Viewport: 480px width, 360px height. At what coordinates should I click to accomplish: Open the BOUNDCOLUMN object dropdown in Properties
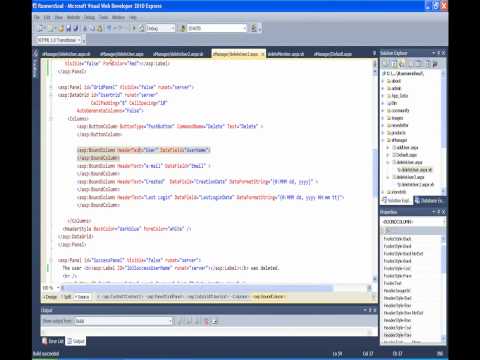click(413, 222)
